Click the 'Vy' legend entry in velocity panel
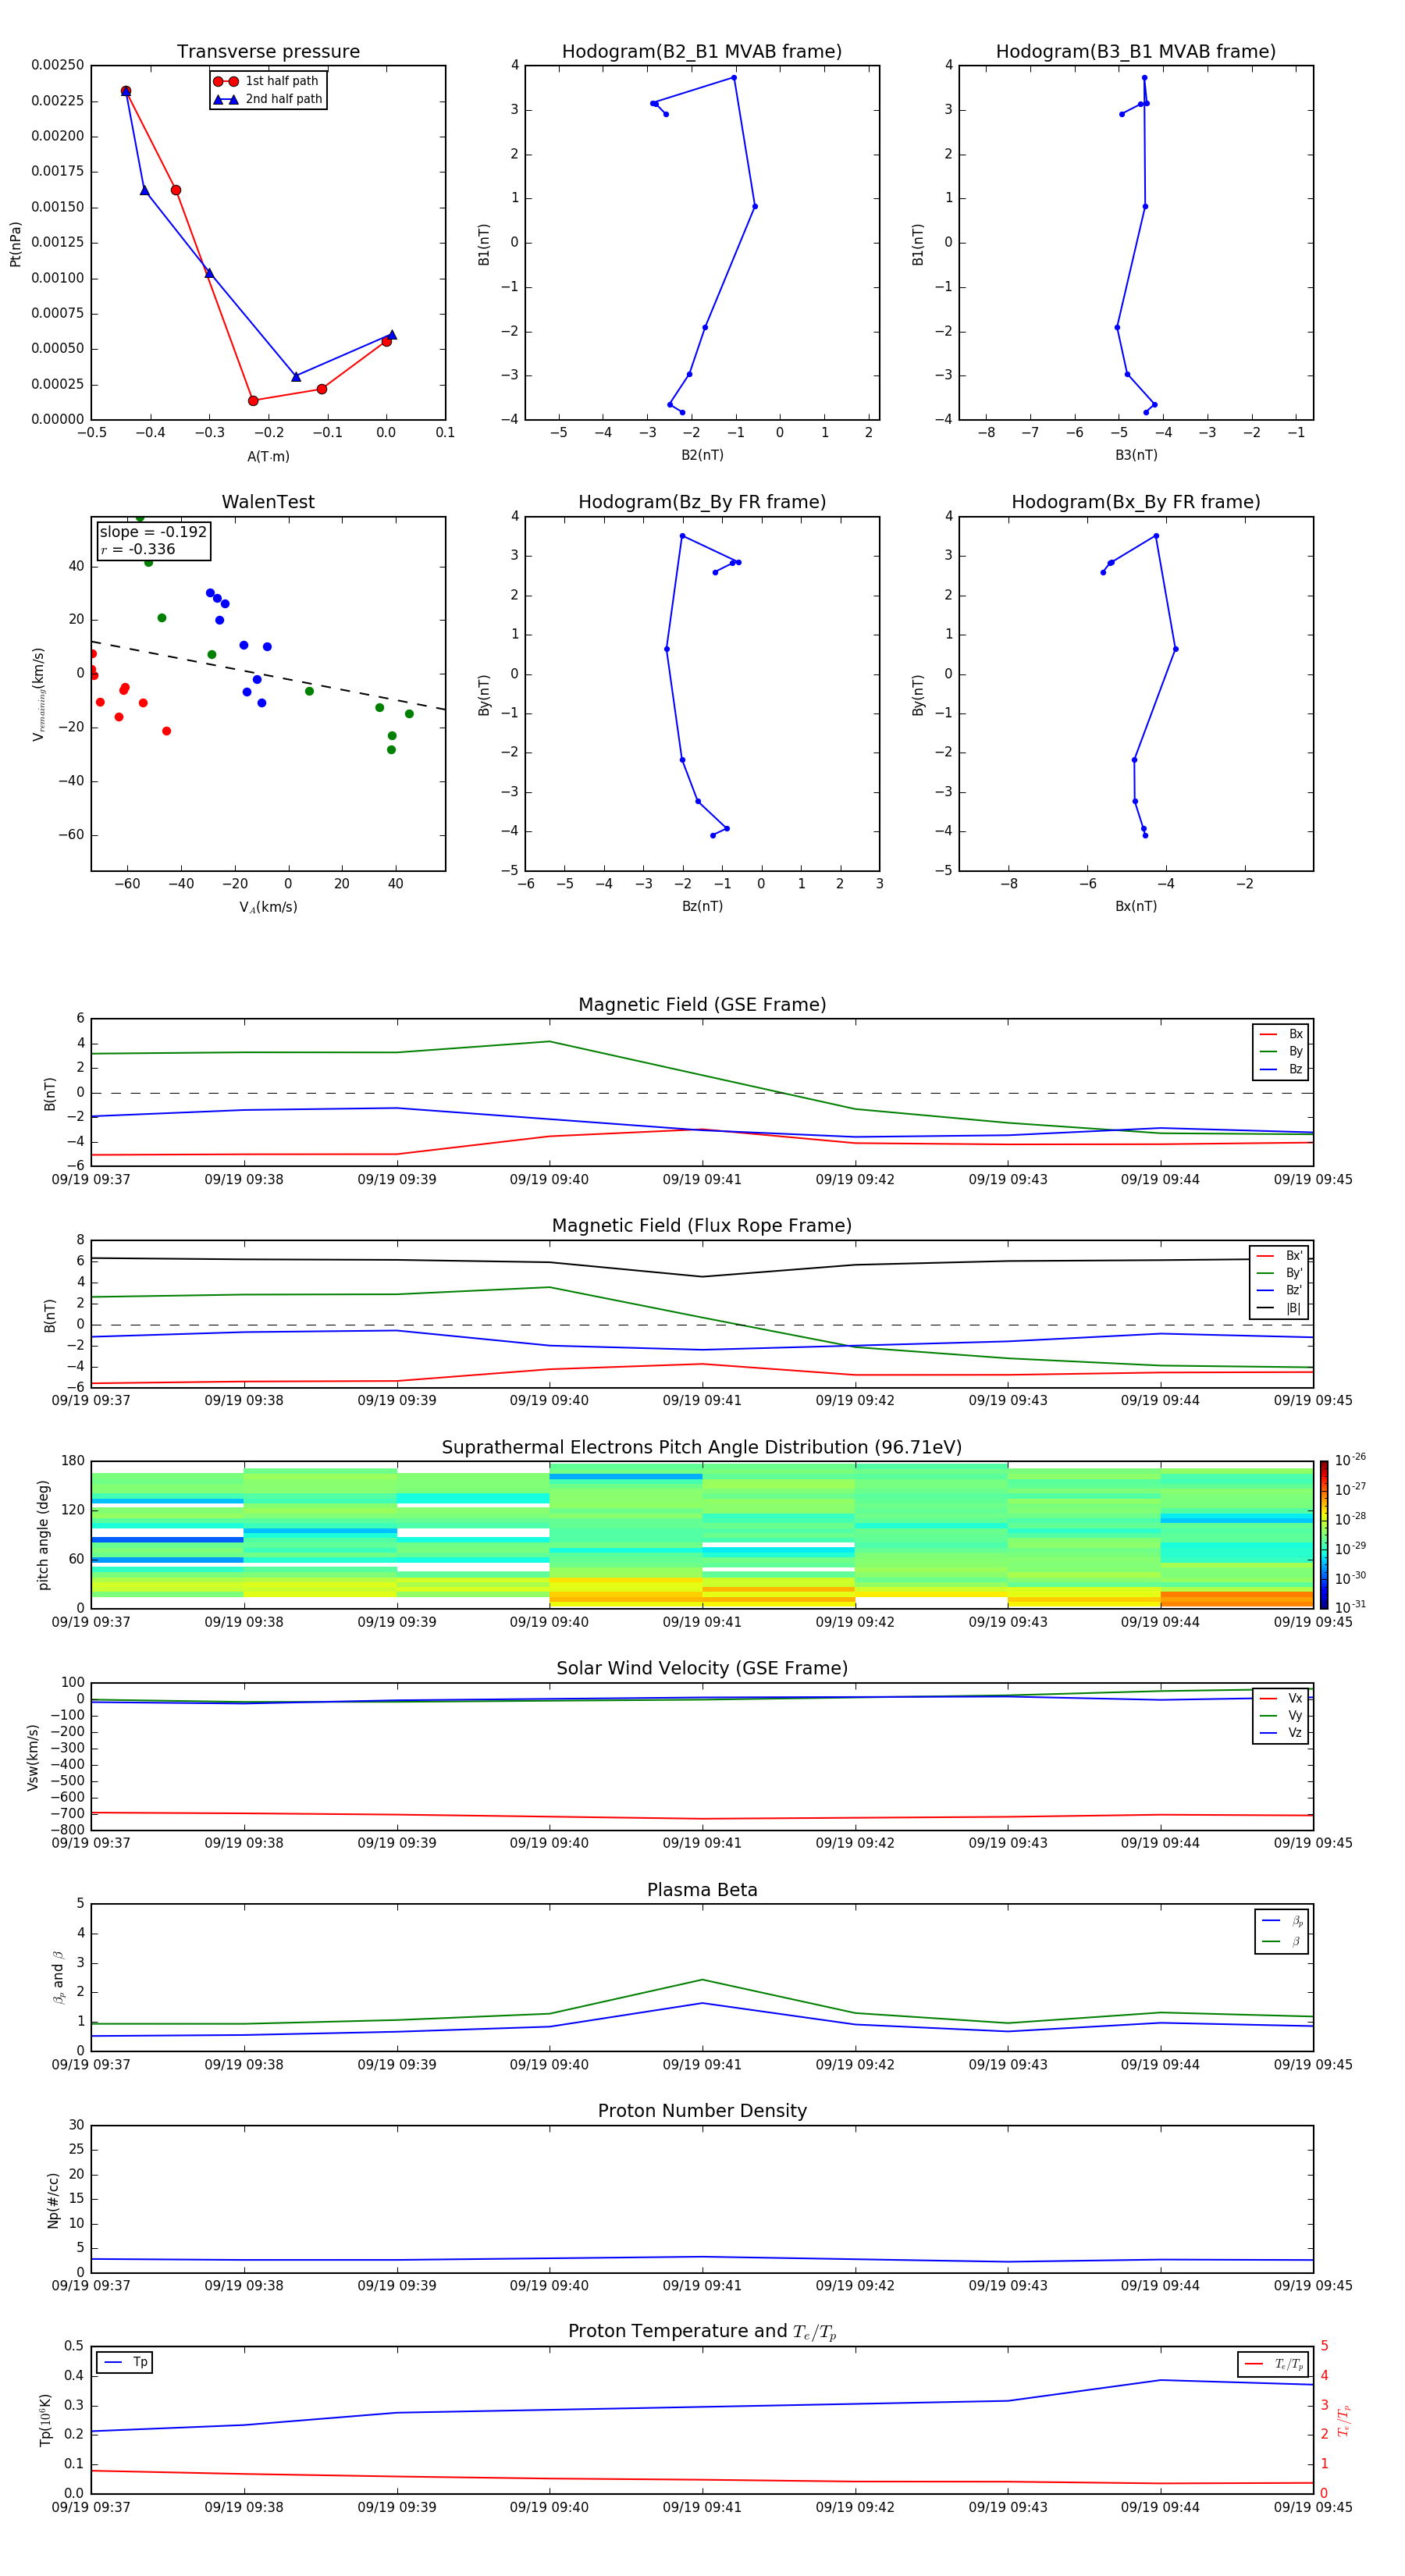 pos(1281,1715)
